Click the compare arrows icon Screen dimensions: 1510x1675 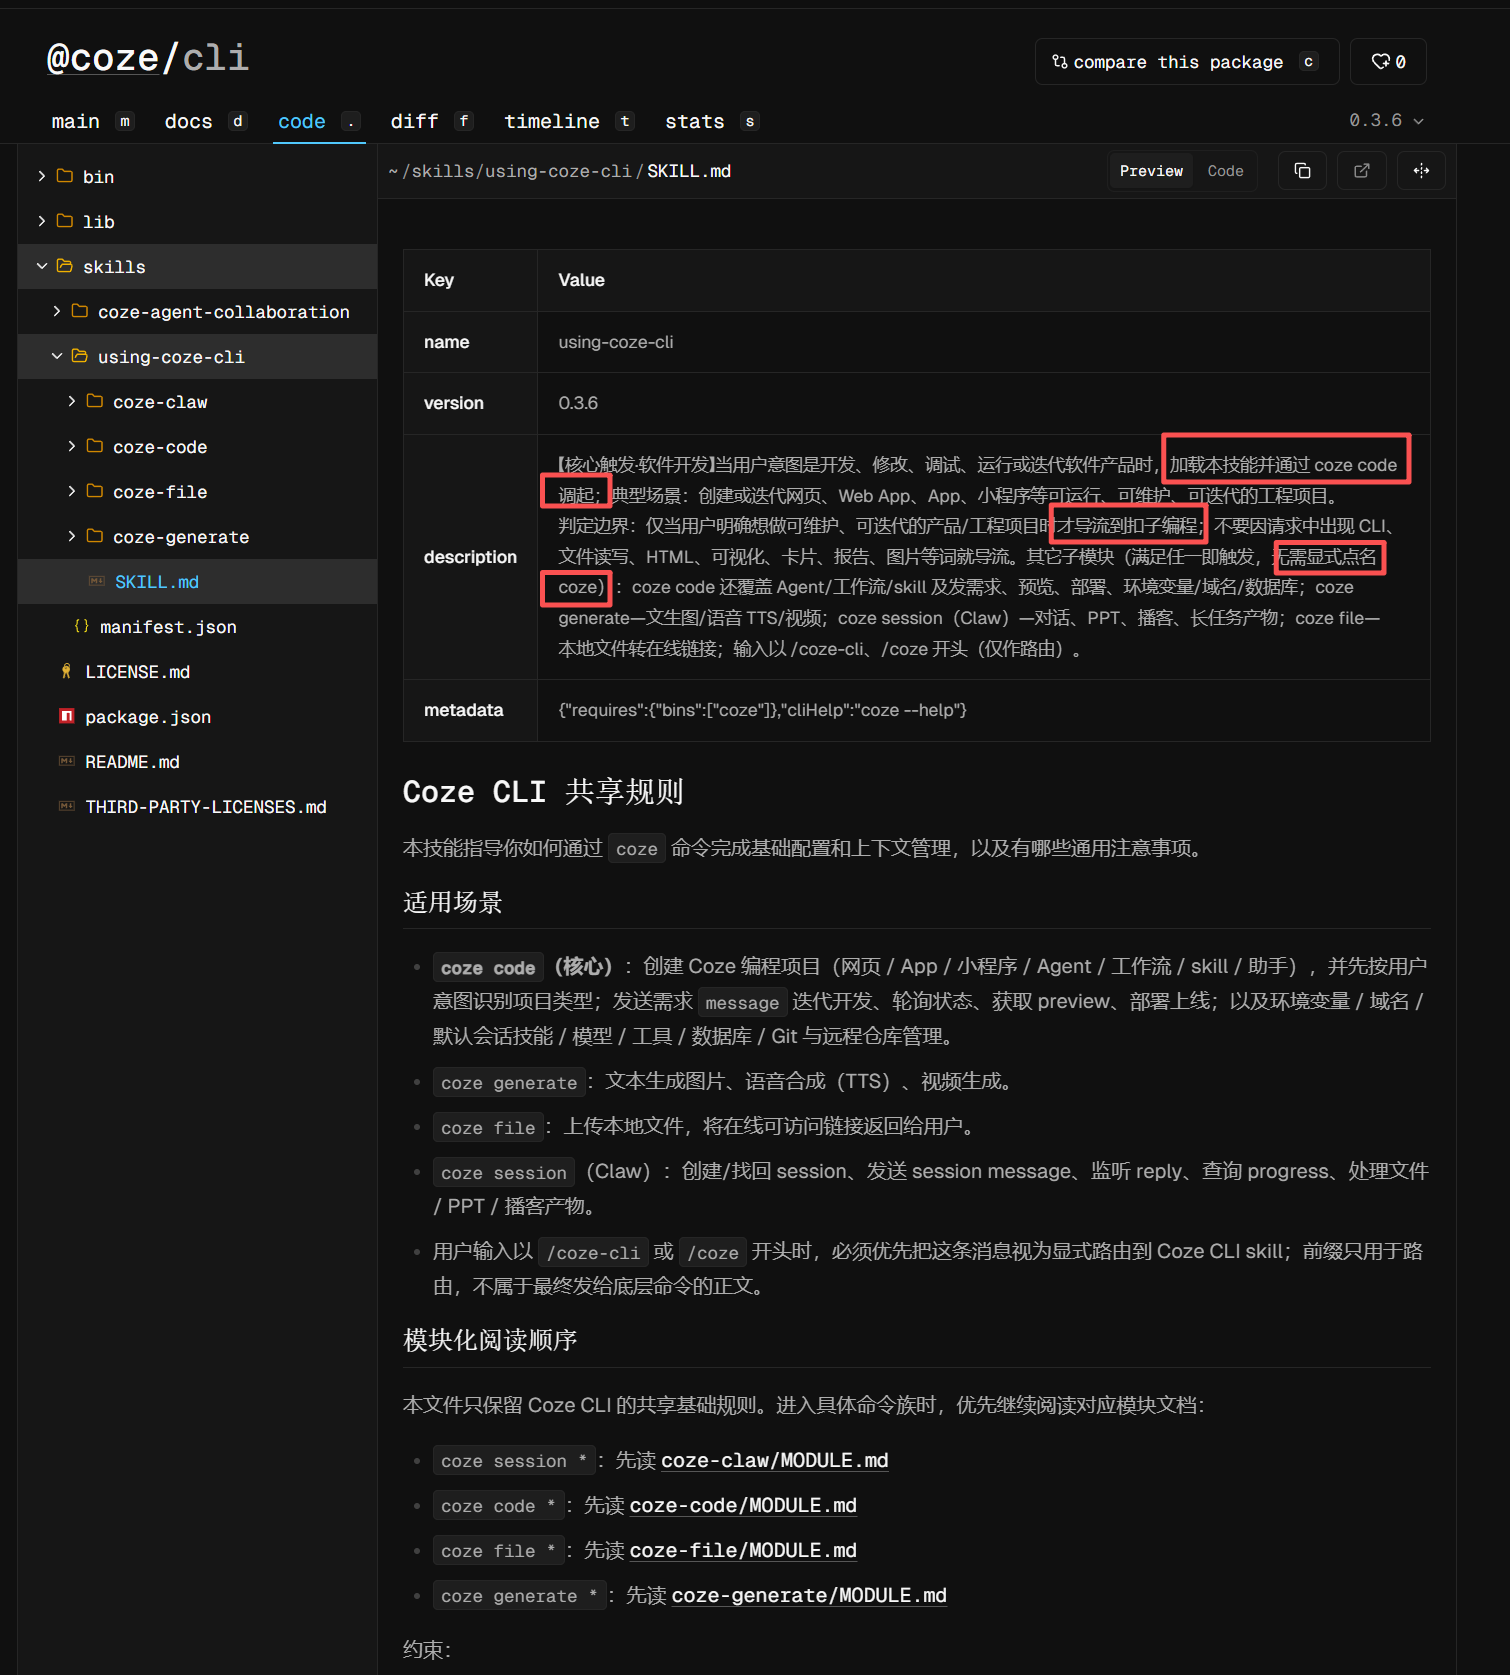1059,61
